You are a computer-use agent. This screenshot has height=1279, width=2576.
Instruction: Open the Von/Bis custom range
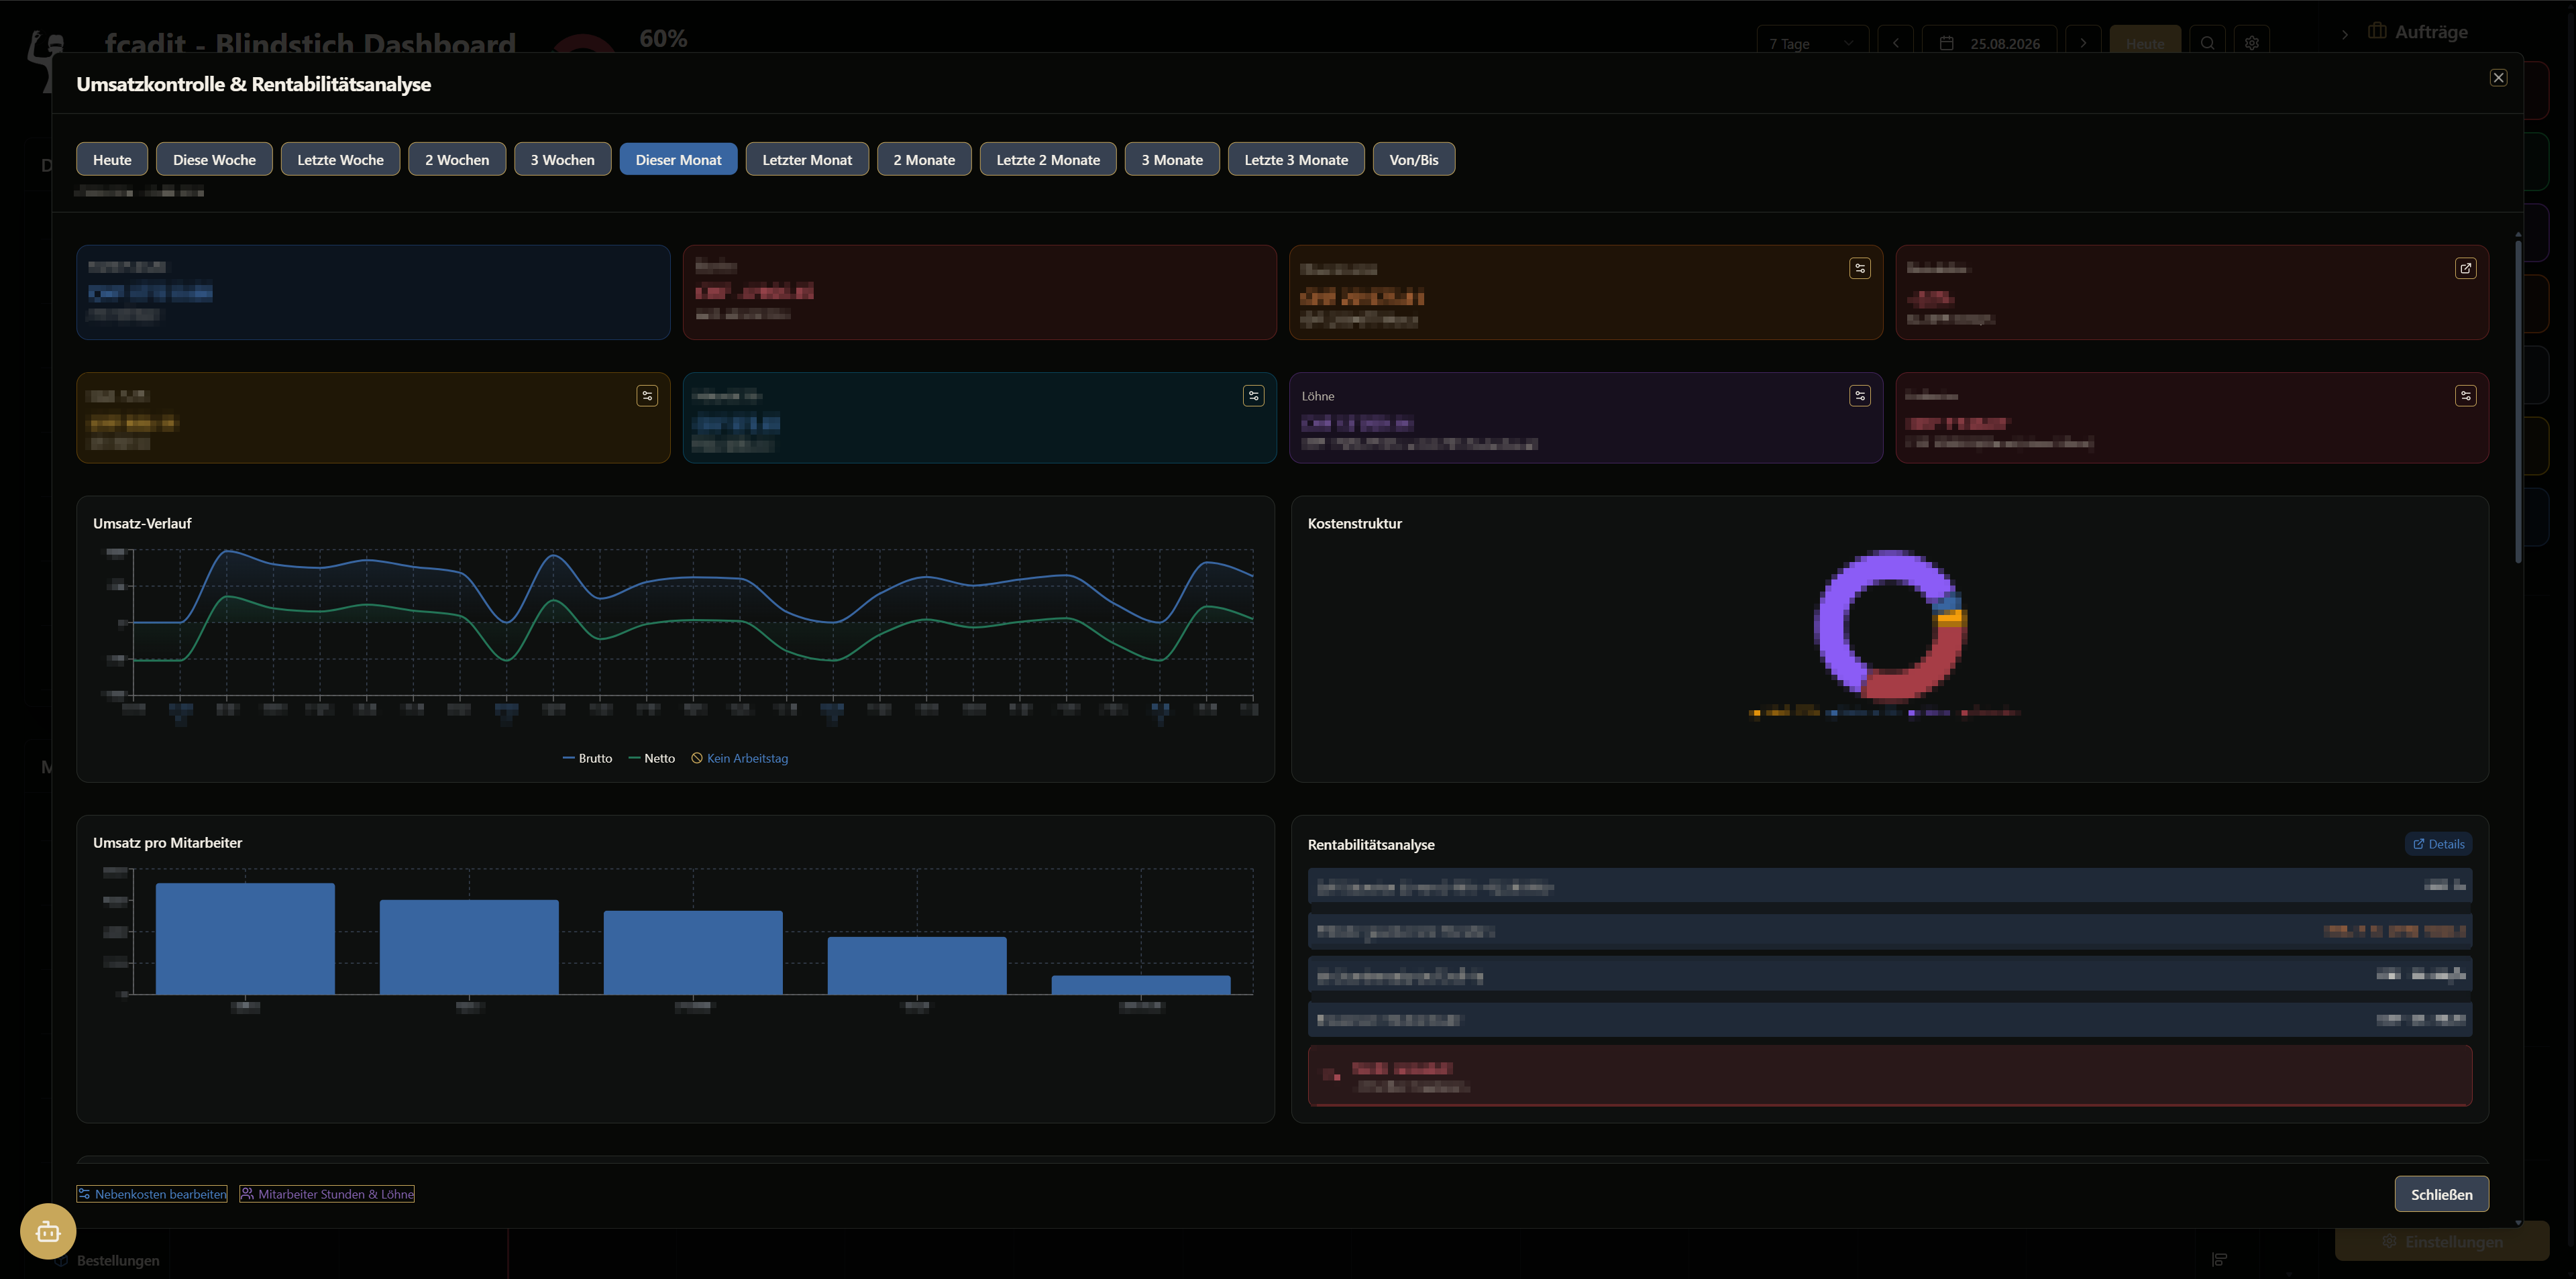1414,159
